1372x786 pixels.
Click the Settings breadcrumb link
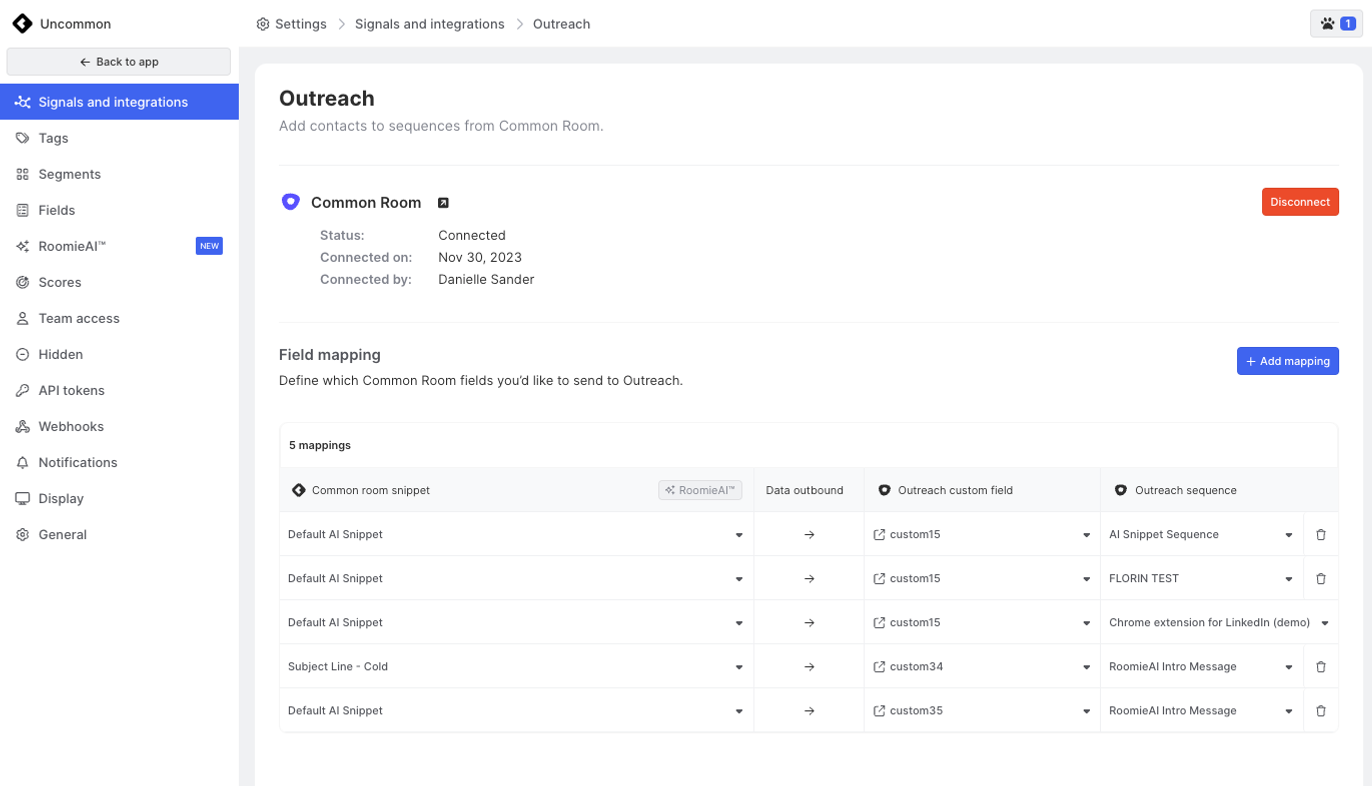[300, 24]
